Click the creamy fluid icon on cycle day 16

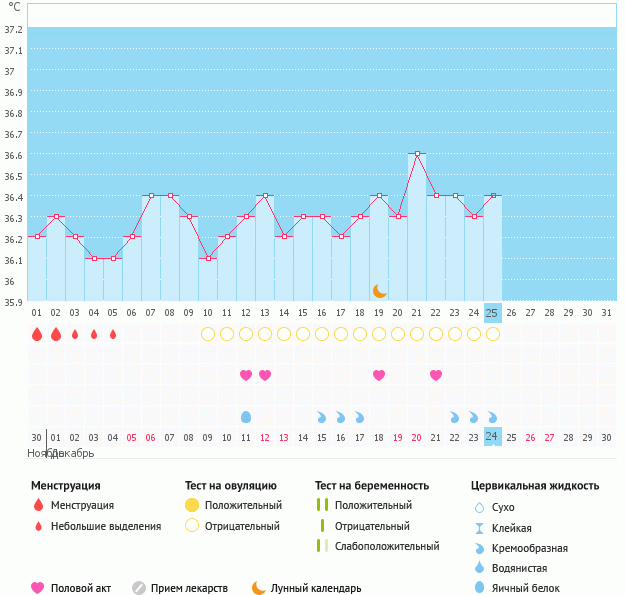pos(341,416)
